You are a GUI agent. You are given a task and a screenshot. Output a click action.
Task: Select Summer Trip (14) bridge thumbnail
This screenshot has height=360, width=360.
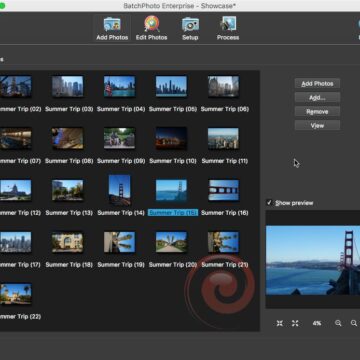point(120,190)
